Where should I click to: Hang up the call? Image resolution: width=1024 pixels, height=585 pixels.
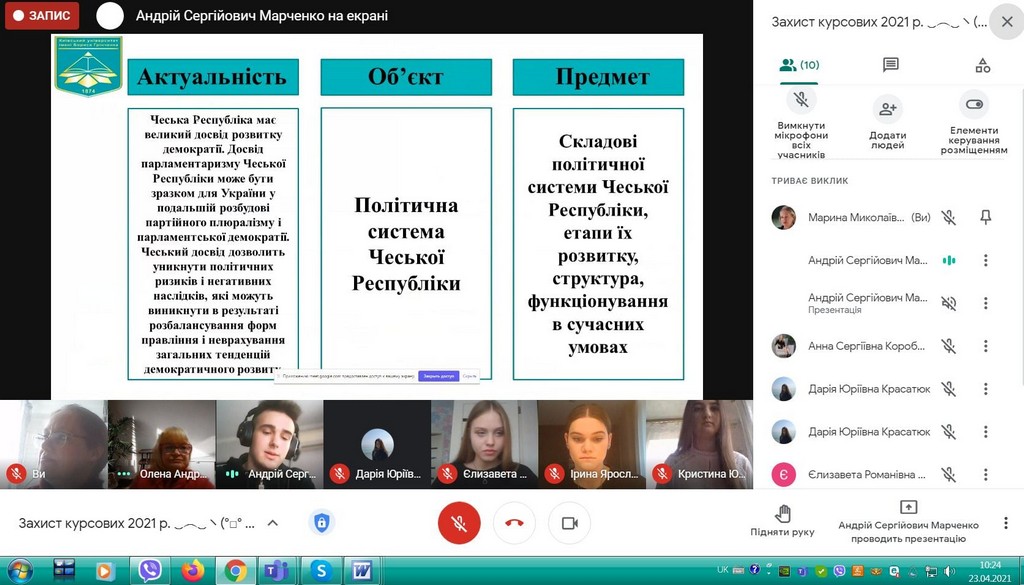(x=514, y=523)
